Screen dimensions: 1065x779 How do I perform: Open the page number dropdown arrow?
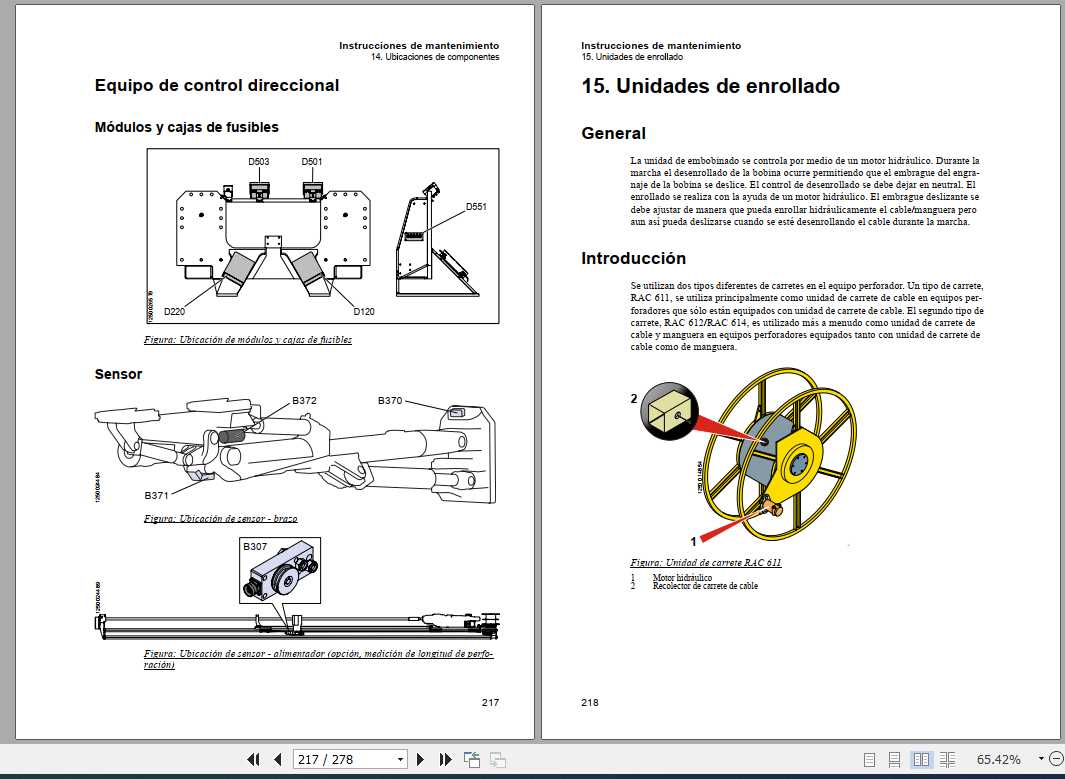(400, 760)
